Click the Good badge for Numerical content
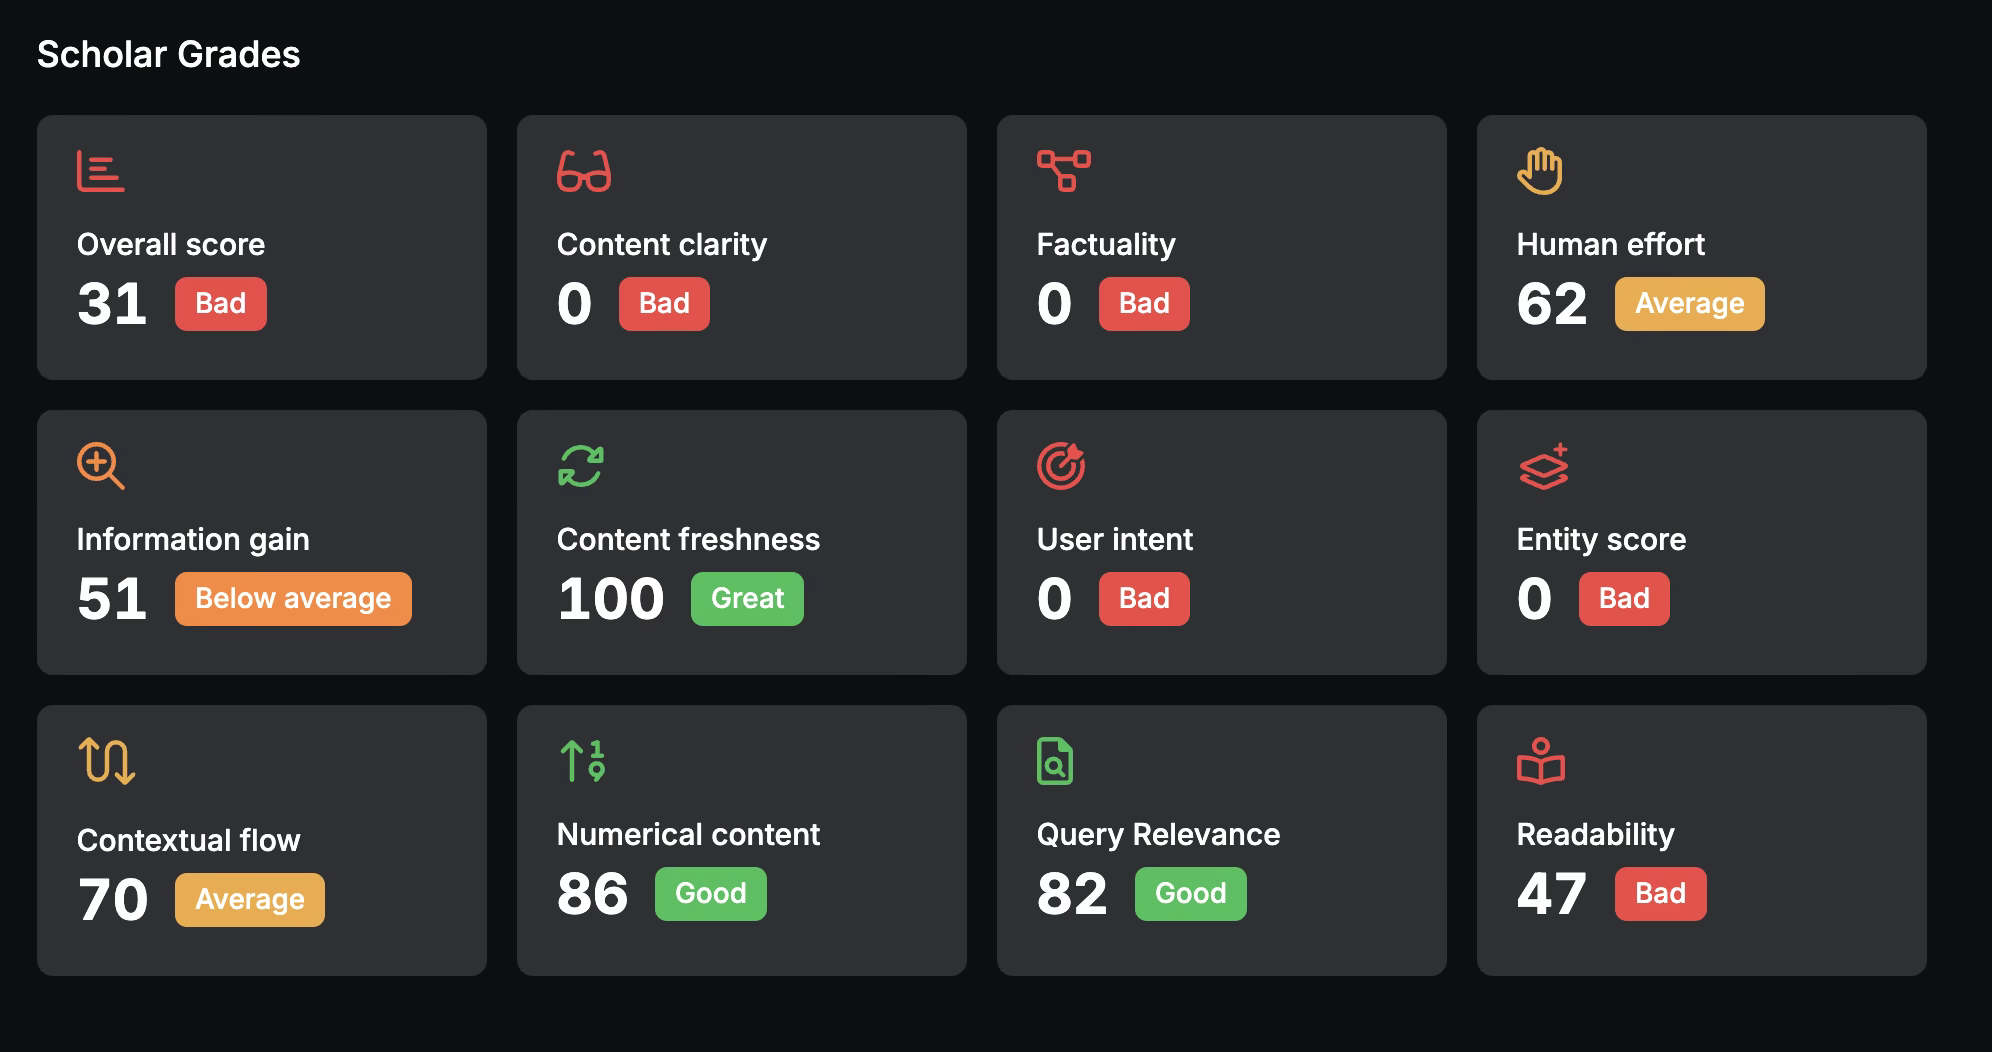1992x1052 pixels. (x=711, y=894)
